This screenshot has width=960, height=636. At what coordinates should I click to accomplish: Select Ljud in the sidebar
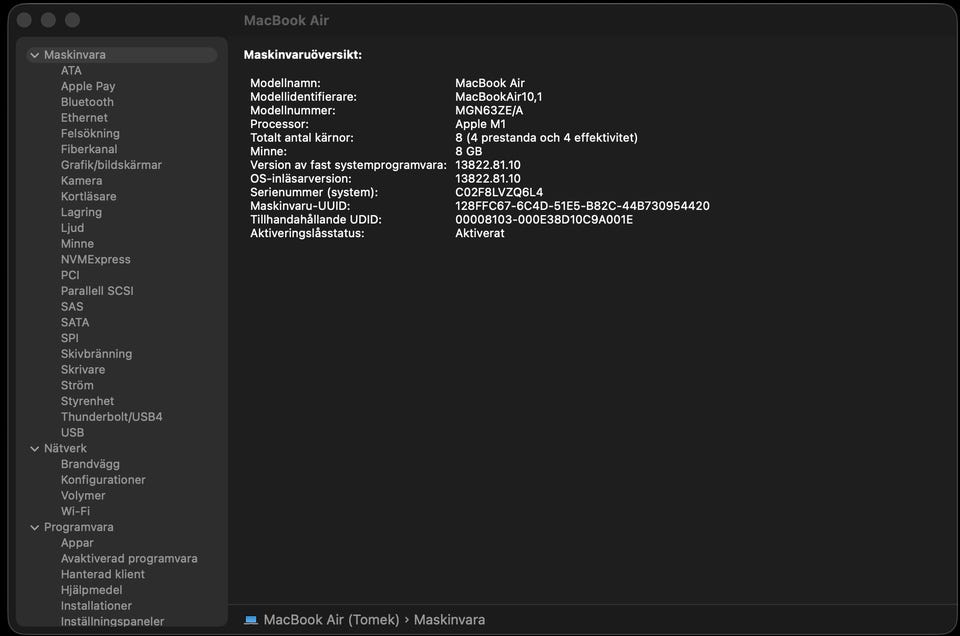point(72,228)
